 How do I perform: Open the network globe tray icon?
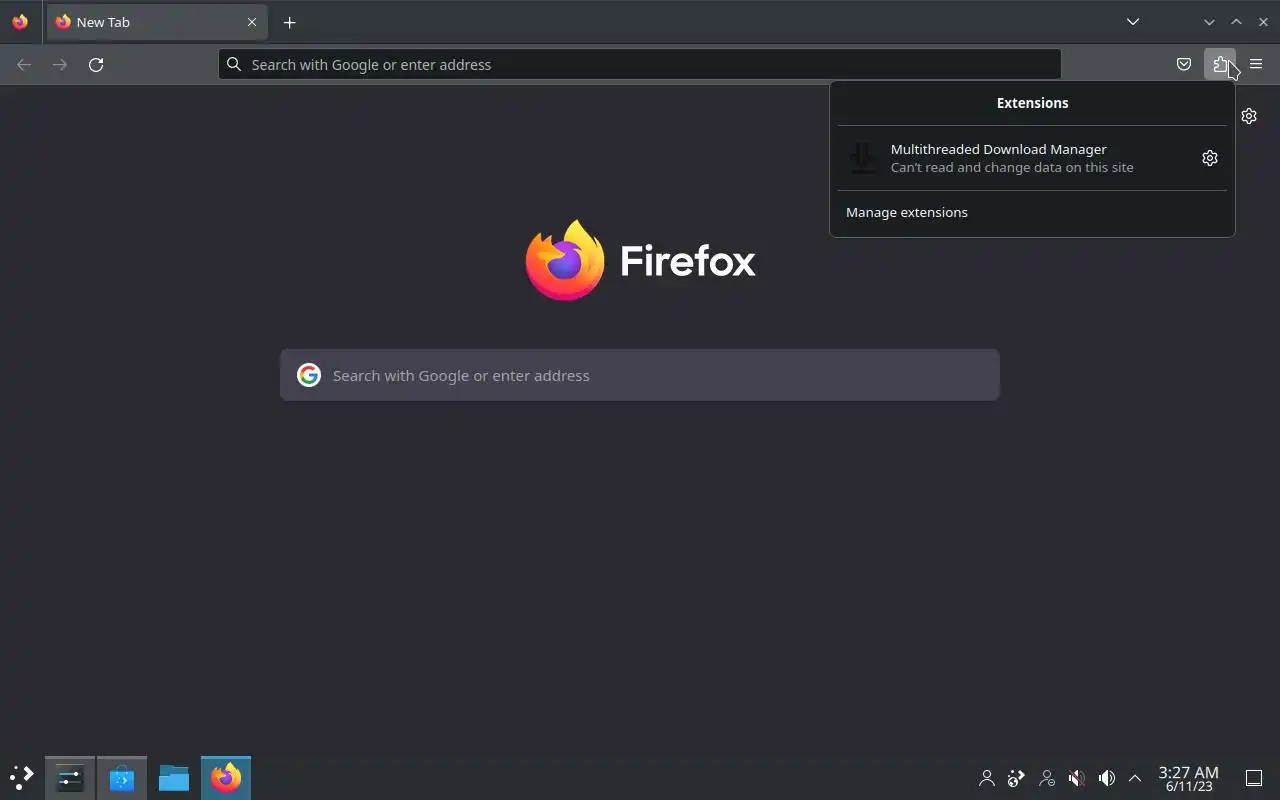tap(1017, 778)
